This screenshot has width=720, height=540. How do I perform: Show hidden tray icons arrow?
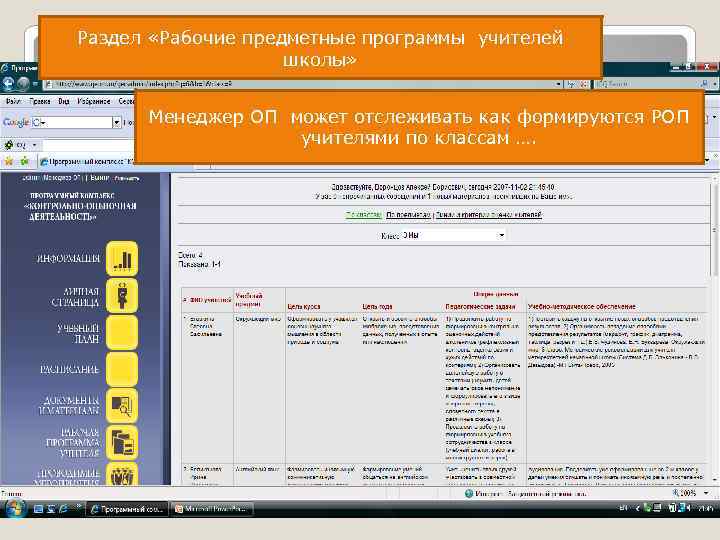click(637, 508)
